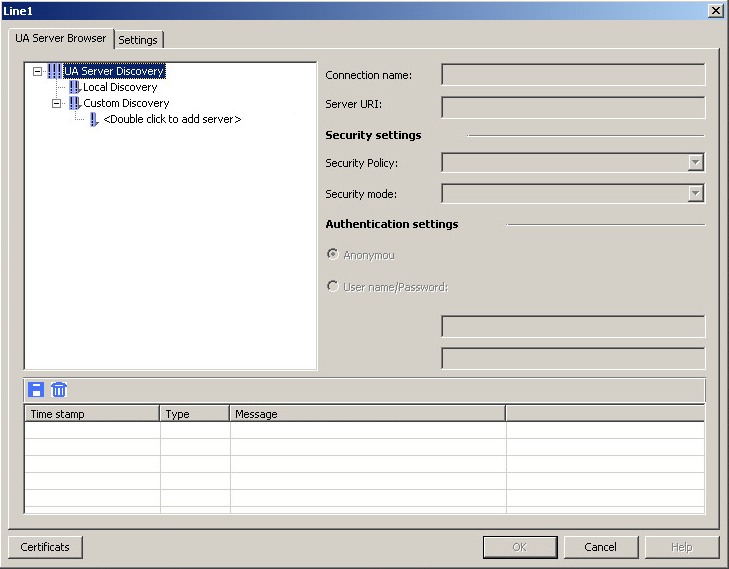Click the trash can clear log icon

pos(59,390)
